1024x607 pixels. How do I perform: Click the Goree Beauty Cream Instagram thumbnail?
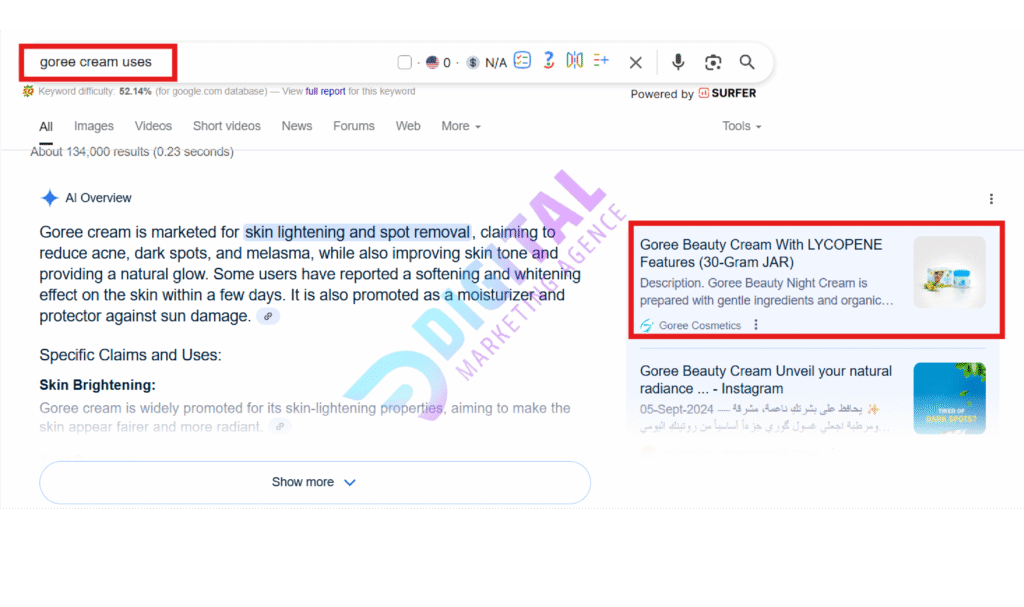point(949,398)
